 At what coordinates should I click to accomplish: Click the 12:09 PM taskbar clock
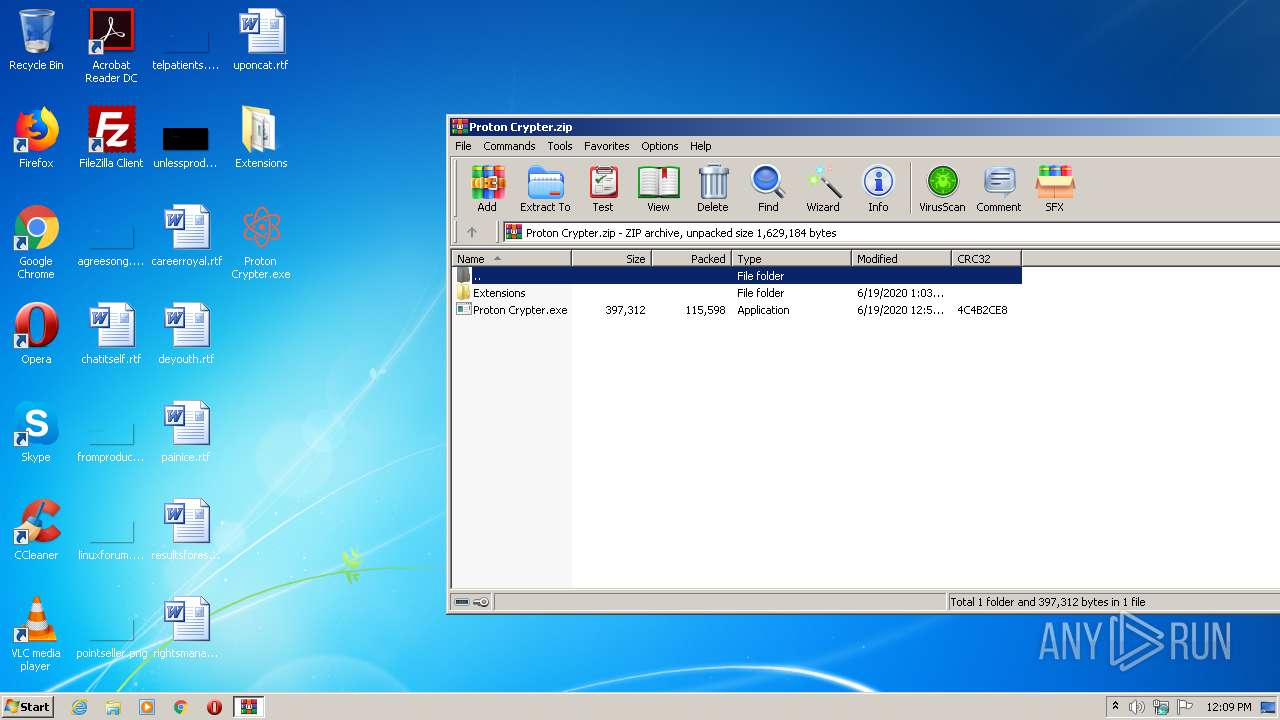[1229, 707]
